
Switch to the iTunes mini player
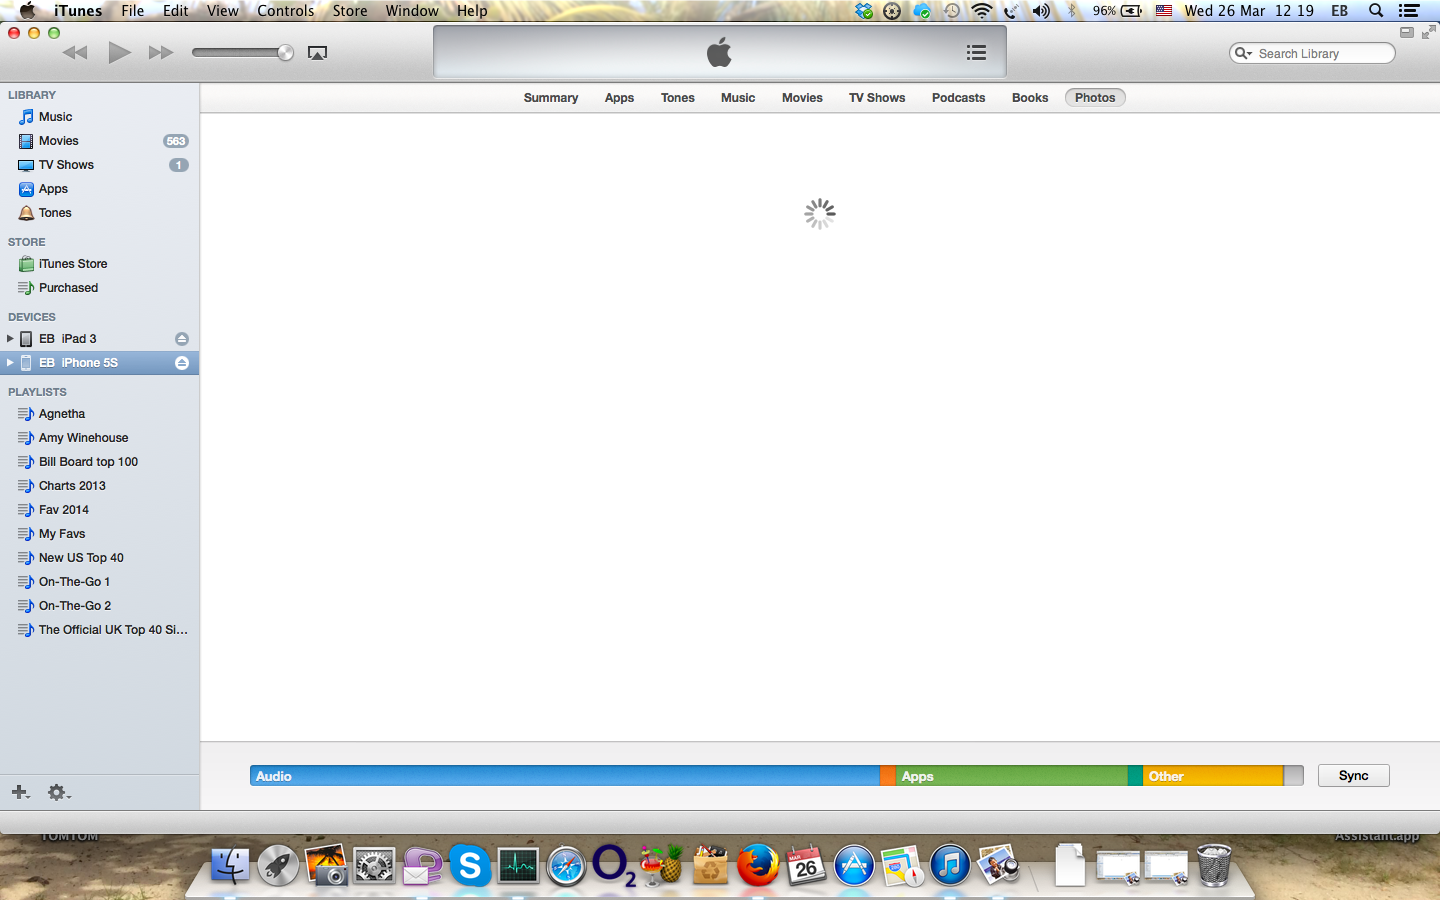coord(1407,32)
